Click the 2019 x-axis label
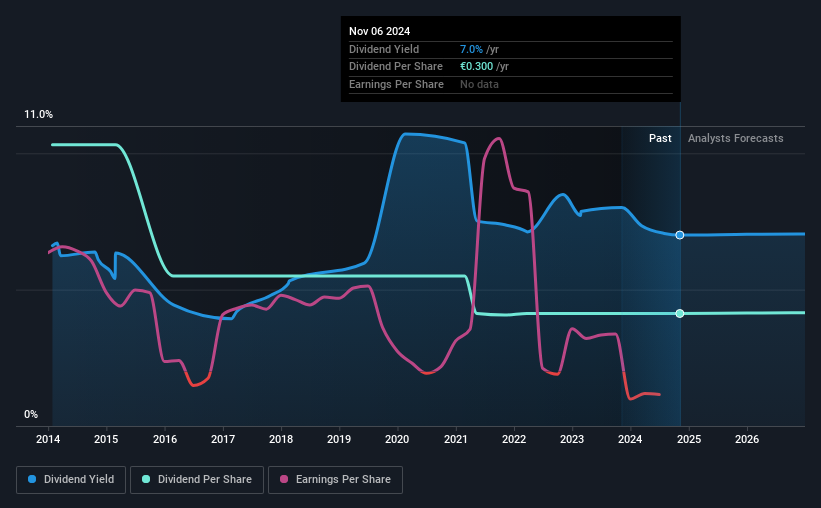The width and height of the screenshot is (821, 508). [x=339, y=439]
